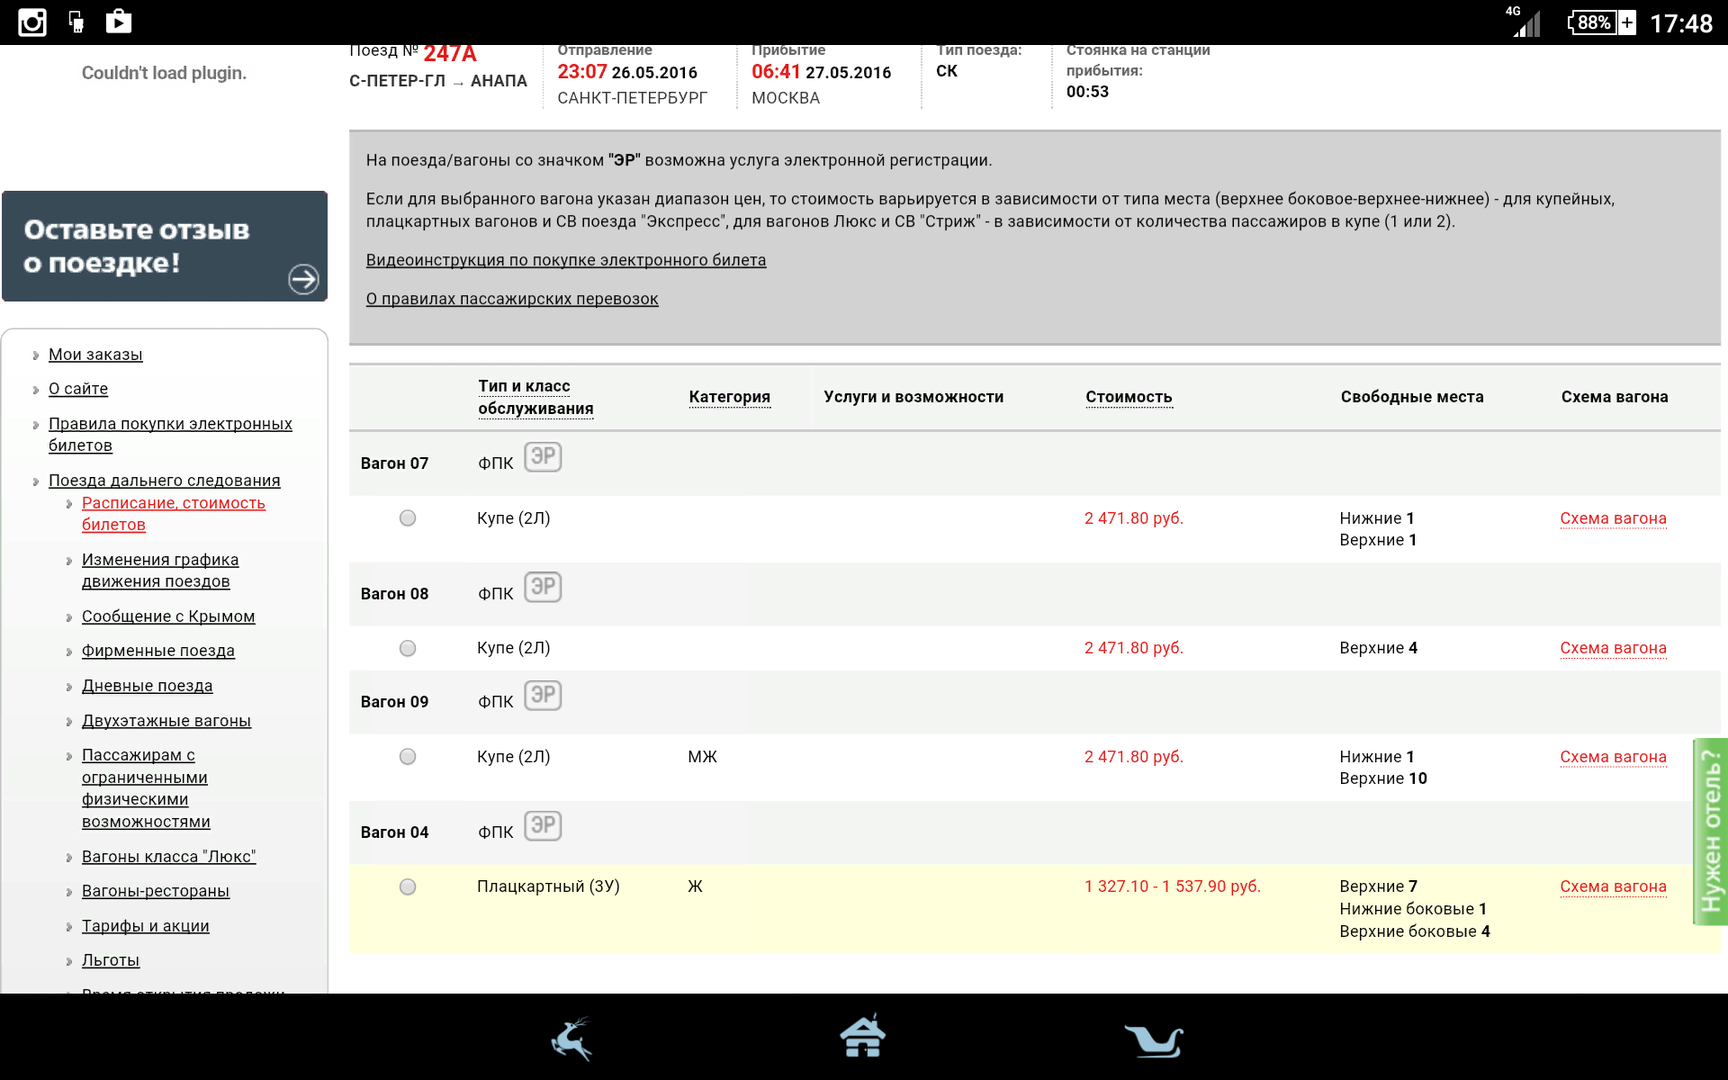Open the green Нужен отель side tab
This screenshot has width=1728, height=1080.
pyautogui.click(x=1710, y=832)
